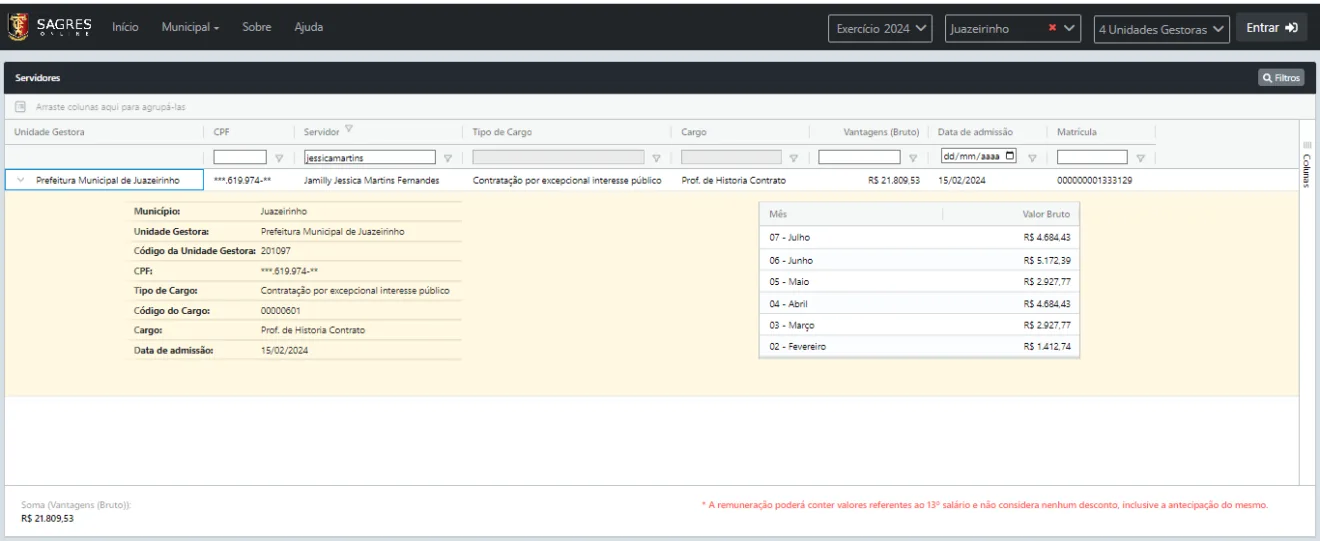Select the 02 - Fevereiro month row
The width and height of the screenshot is (1320, 541).
(919, 347)
